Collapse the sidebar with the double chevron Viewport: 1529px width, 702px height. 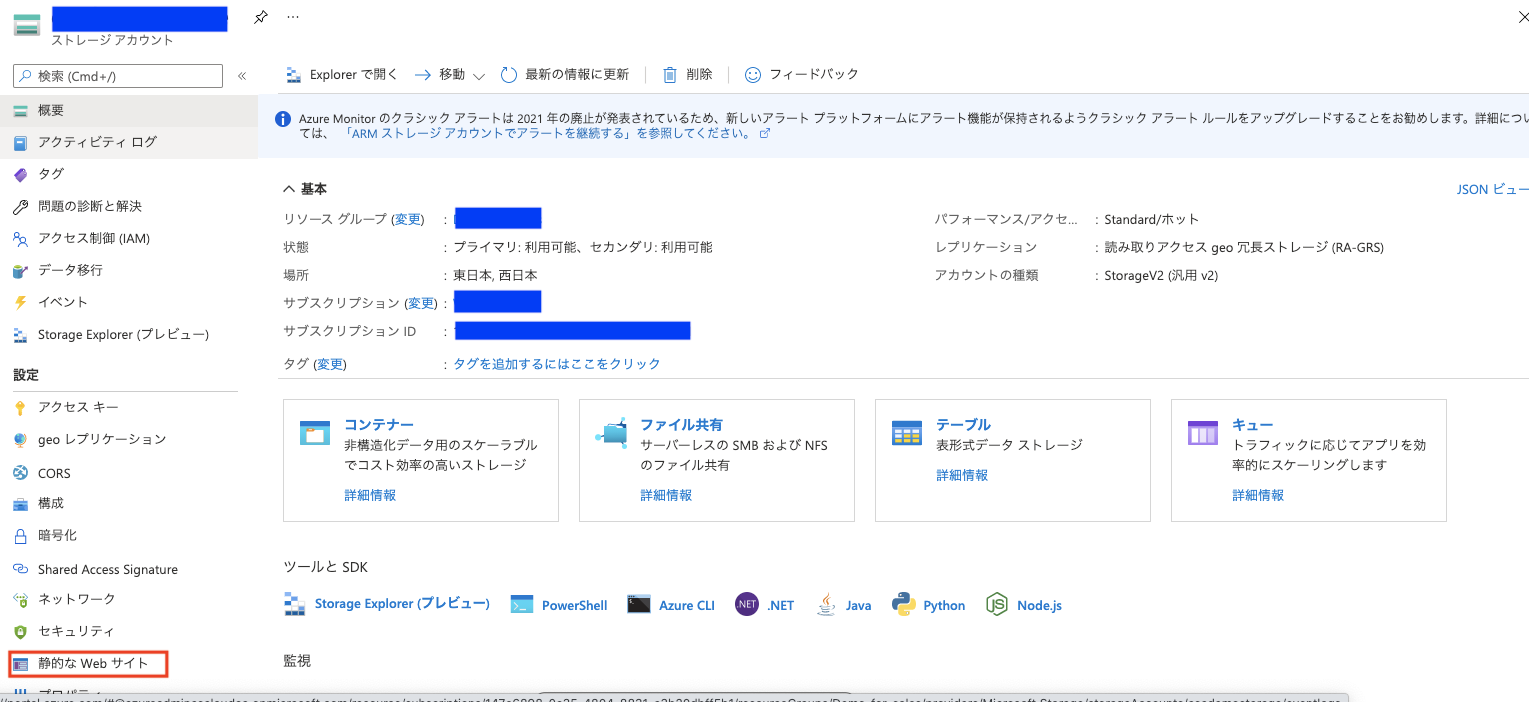click(242, 76)
